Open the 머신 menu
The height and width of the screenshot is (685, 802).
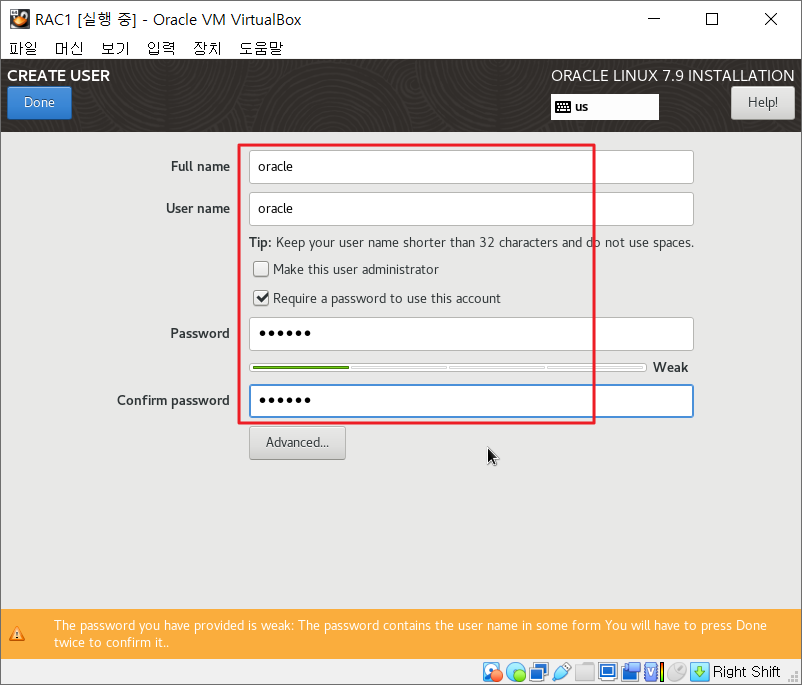pyautogui.click(x=69, y=48)
